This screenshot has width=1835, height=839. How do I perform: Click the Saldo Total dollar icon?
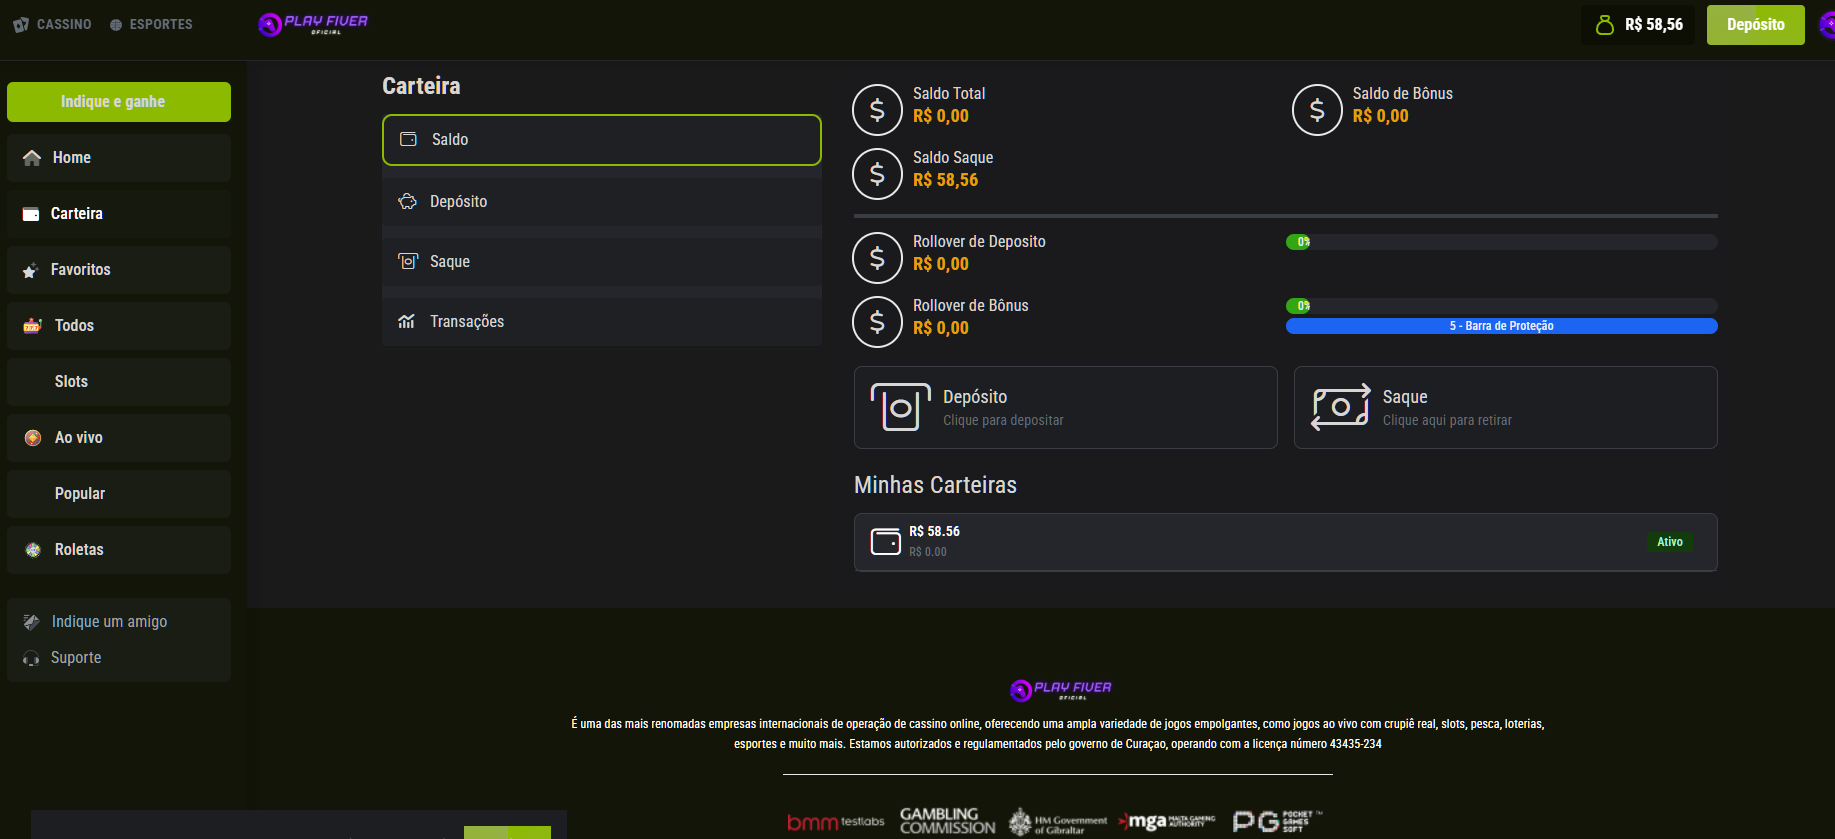[x=877, y=110]
